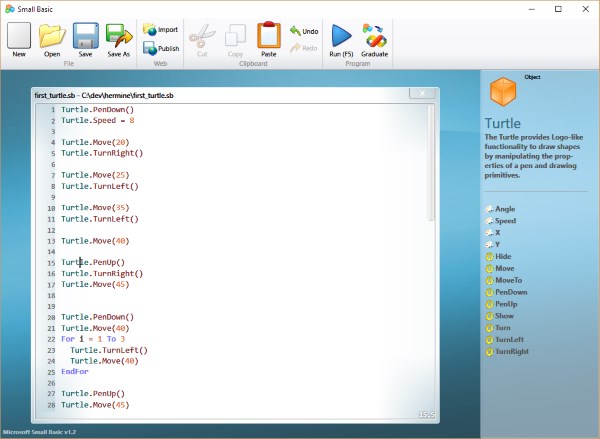The image size is (600, 439).
Task: Click the Turtle heading in help panel
Action: 502,123
